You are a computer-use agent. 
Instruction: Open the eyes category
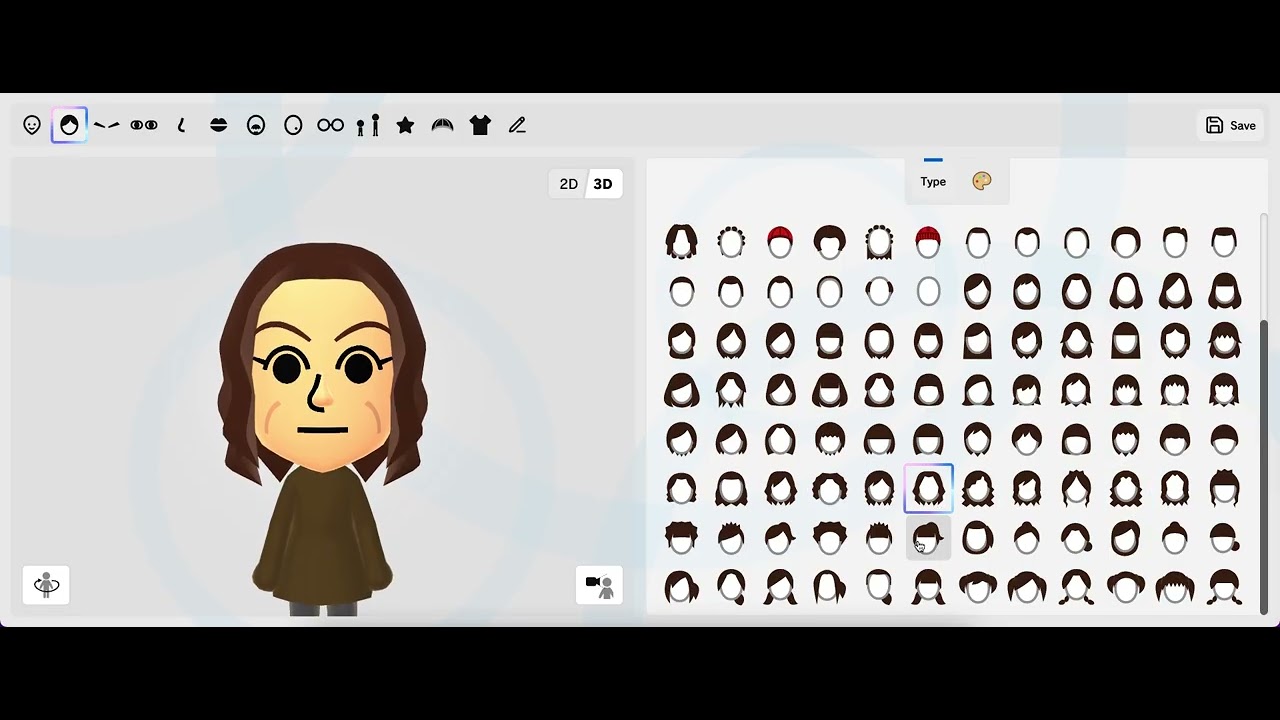[144, 125]
